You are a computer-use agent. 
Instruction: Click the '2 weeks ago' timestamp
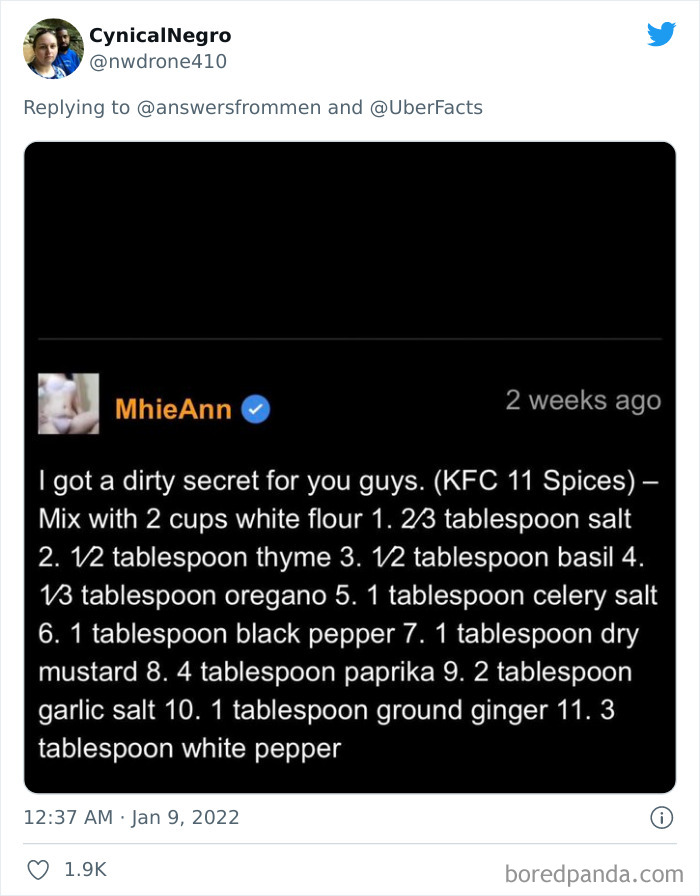[583, 401]
